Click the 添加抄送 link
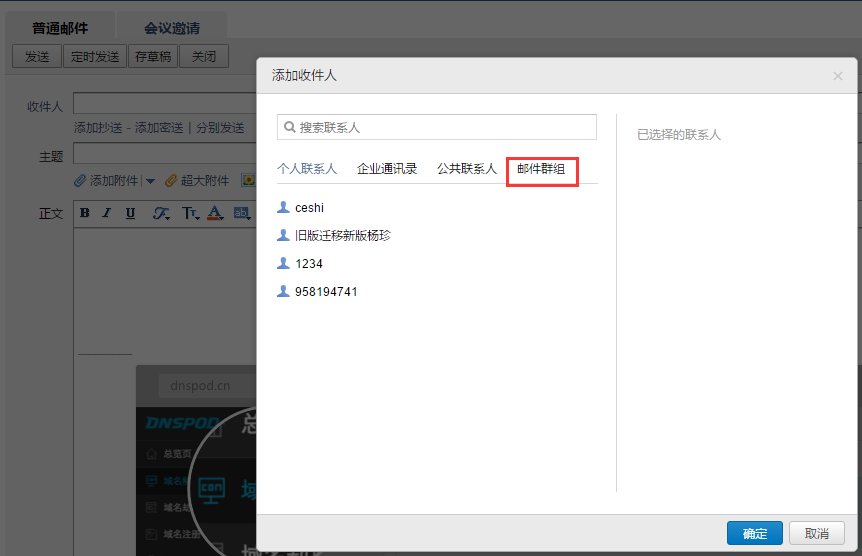Screen dimensions: 862x556 (x=98, y=128)
